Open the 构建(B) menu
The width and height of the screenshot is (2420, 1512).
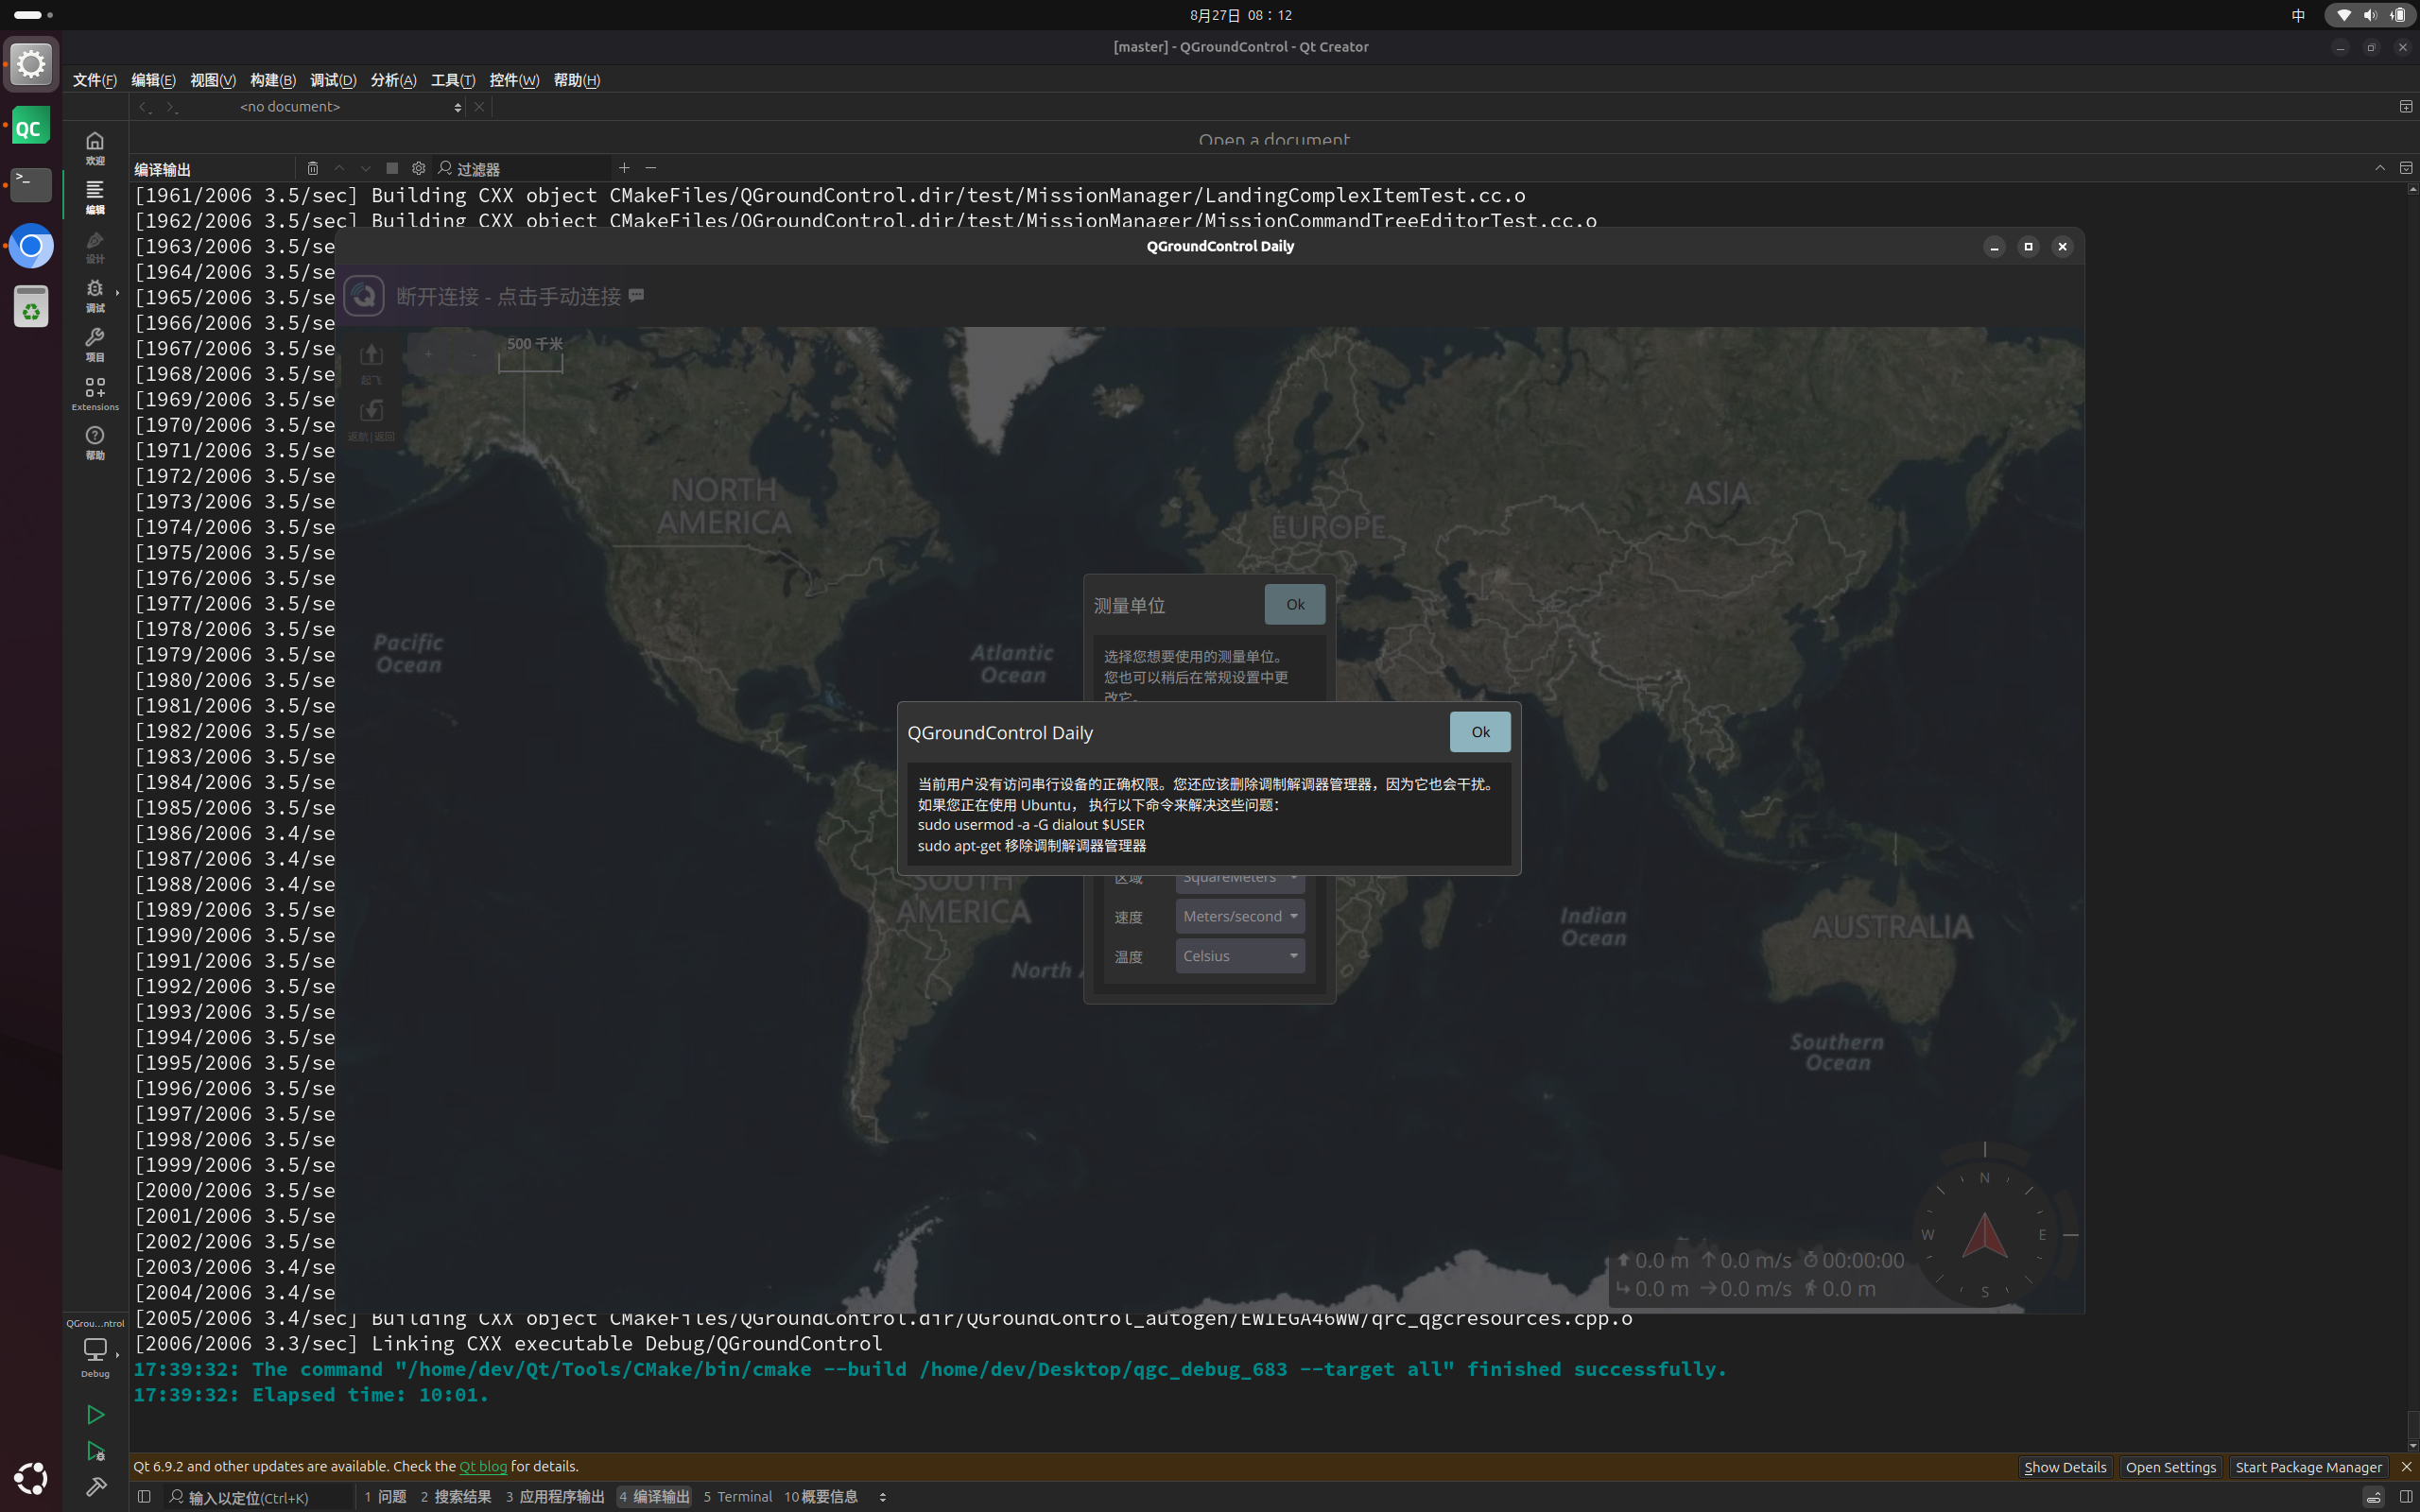pyautogui.click(x=273, y=80)
